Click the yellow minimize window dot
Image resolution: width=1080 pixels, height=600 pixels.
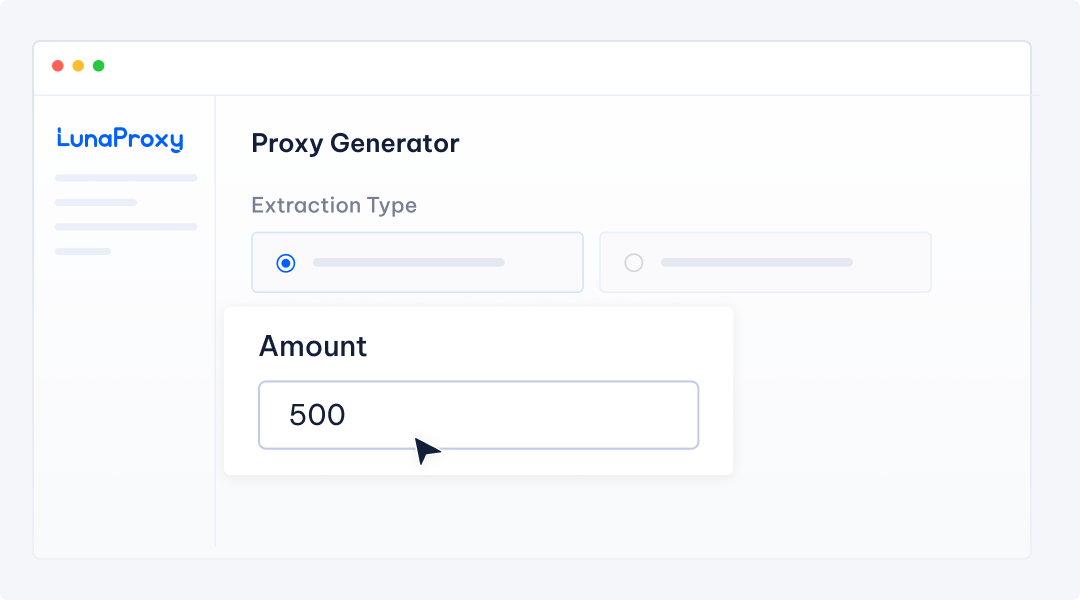79,65
